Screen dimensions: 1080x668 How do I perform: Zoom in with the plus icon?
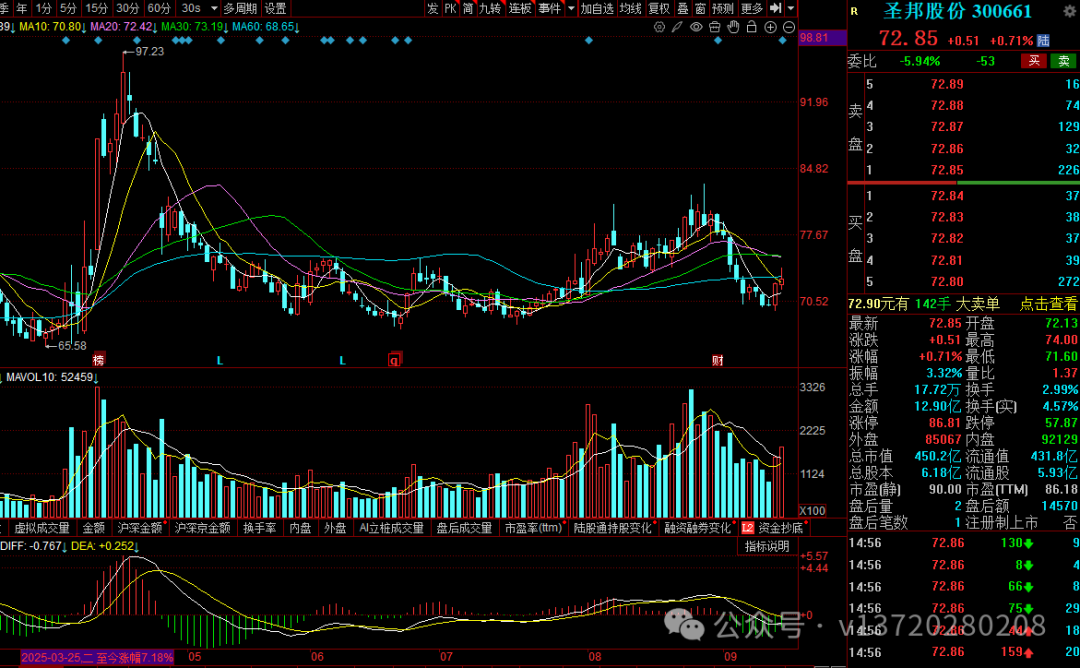pos(771,27)
